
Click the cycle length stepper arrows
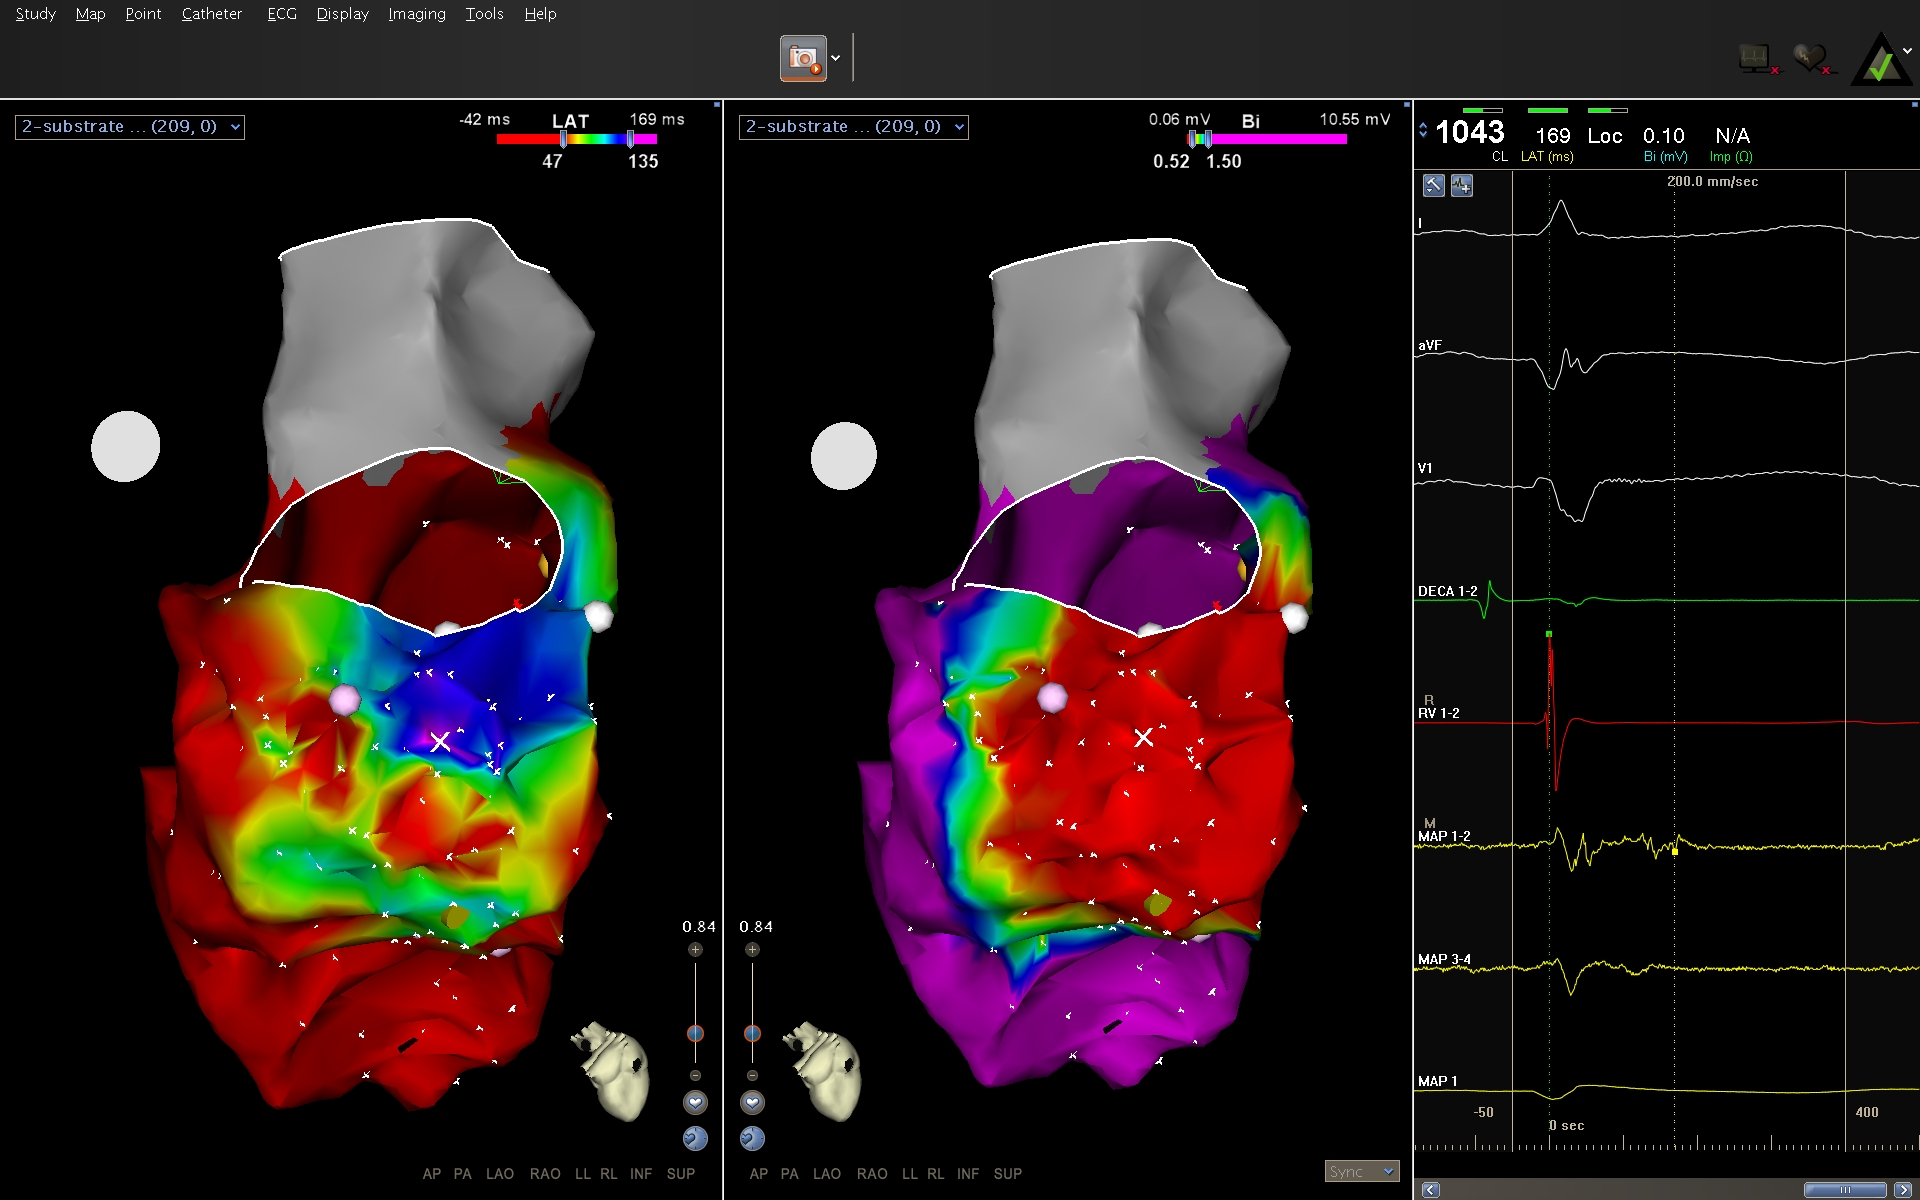tap(1423, 131)
